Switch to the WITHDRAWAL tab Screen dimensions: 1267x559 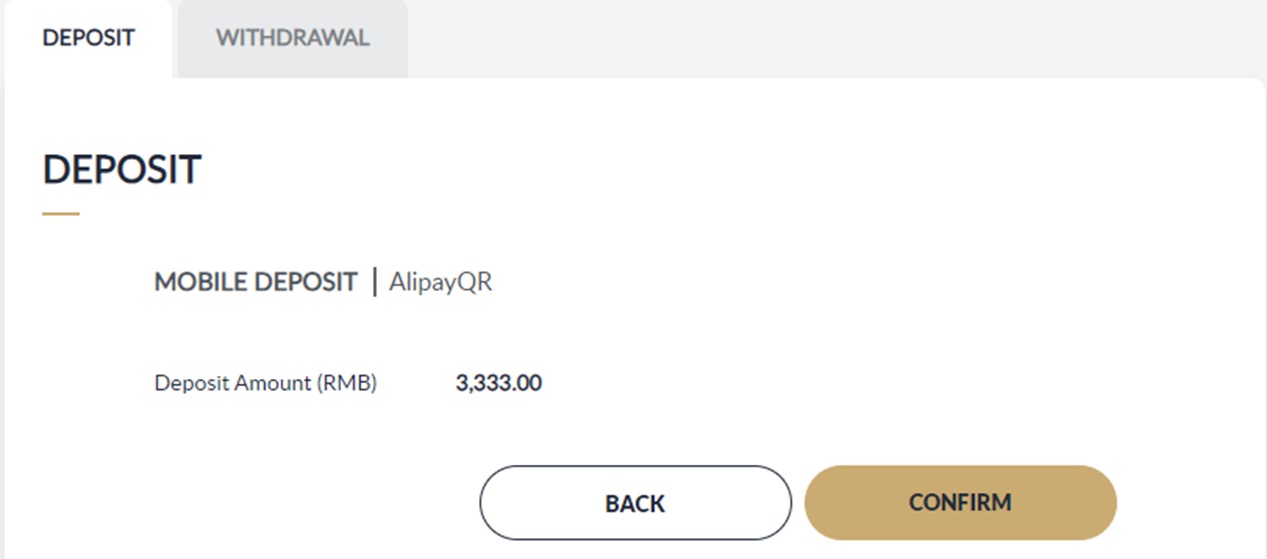[292, 38]
